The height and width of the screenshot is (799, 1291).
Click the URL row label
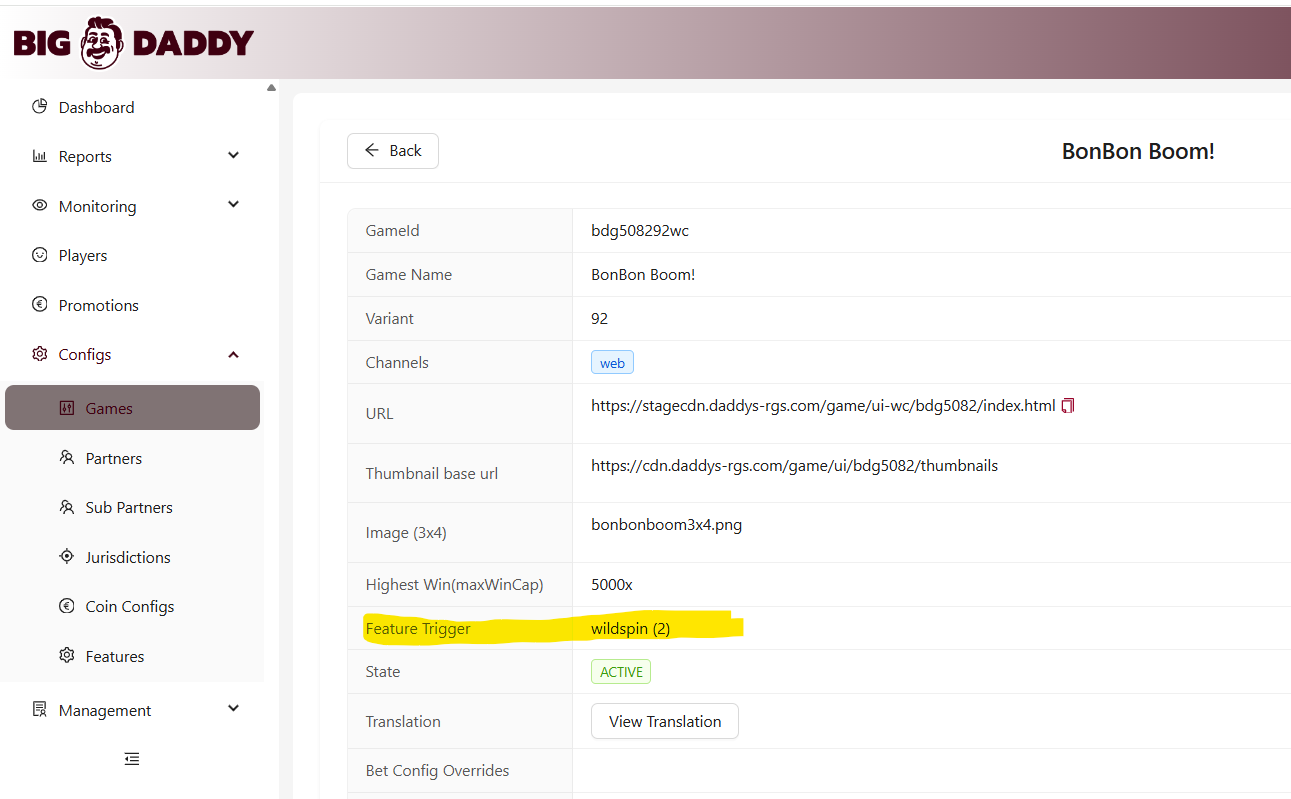pyautogui.click(x=380, y=414)
